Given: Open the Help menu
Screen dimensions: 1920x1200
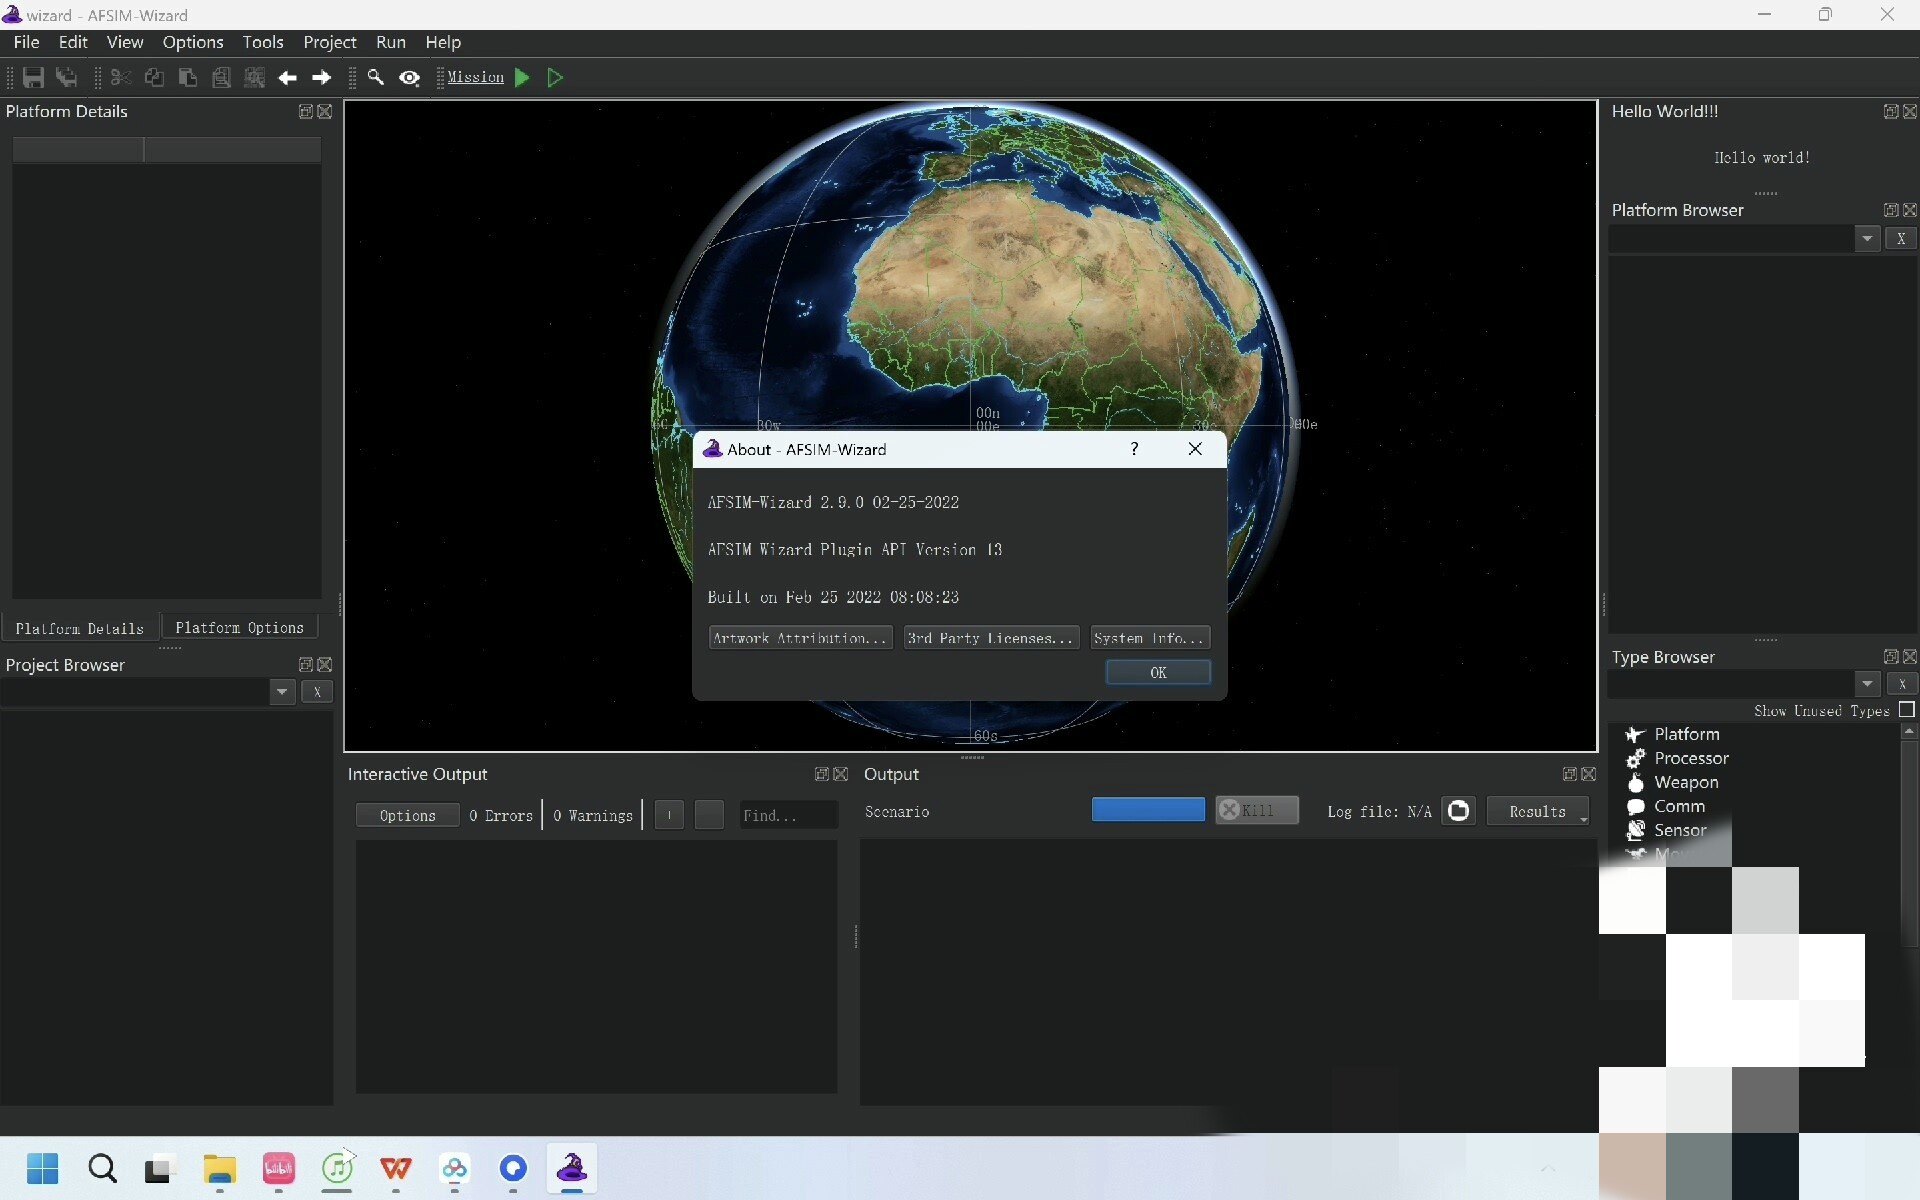Looking at the screenshot, I should [x=443, y=42].
